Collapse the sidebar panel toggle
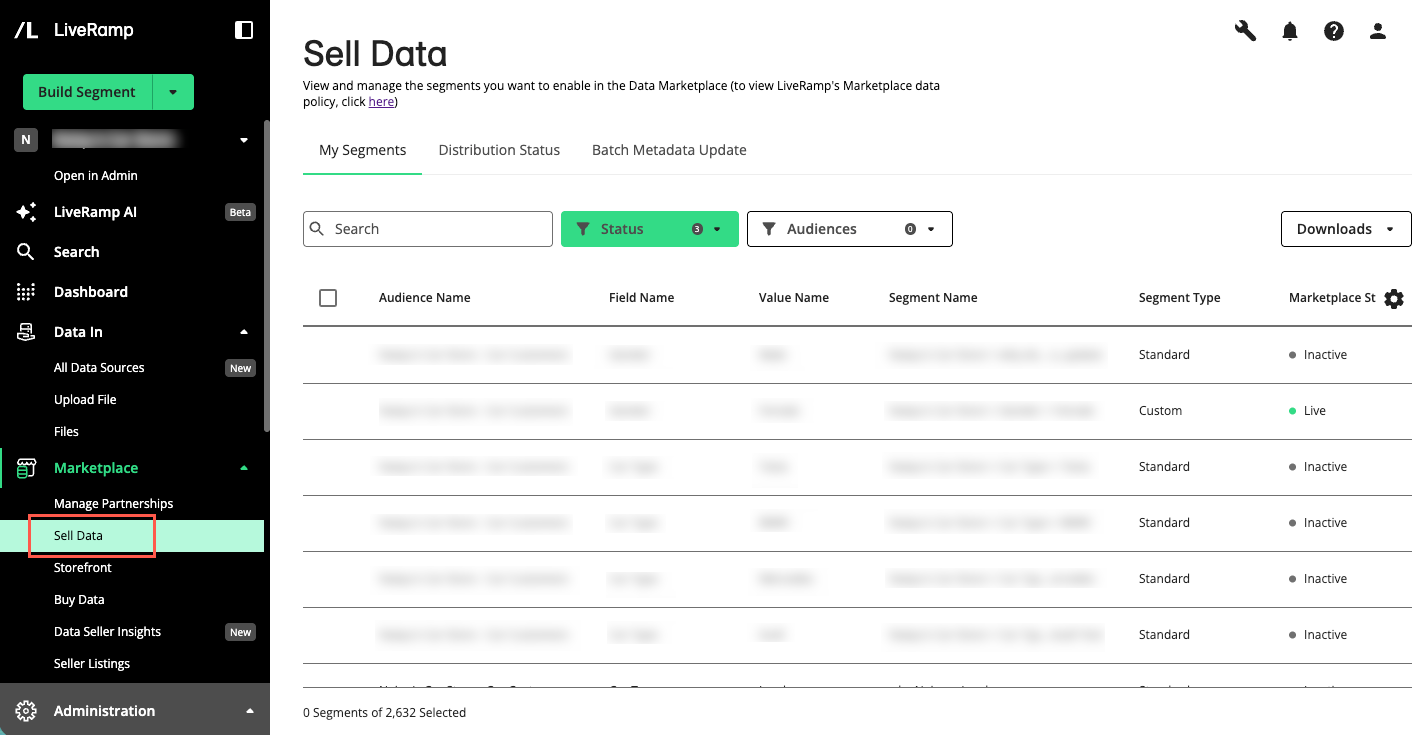This screenshot has height=735, width=1419. click(x=244, y=30)
